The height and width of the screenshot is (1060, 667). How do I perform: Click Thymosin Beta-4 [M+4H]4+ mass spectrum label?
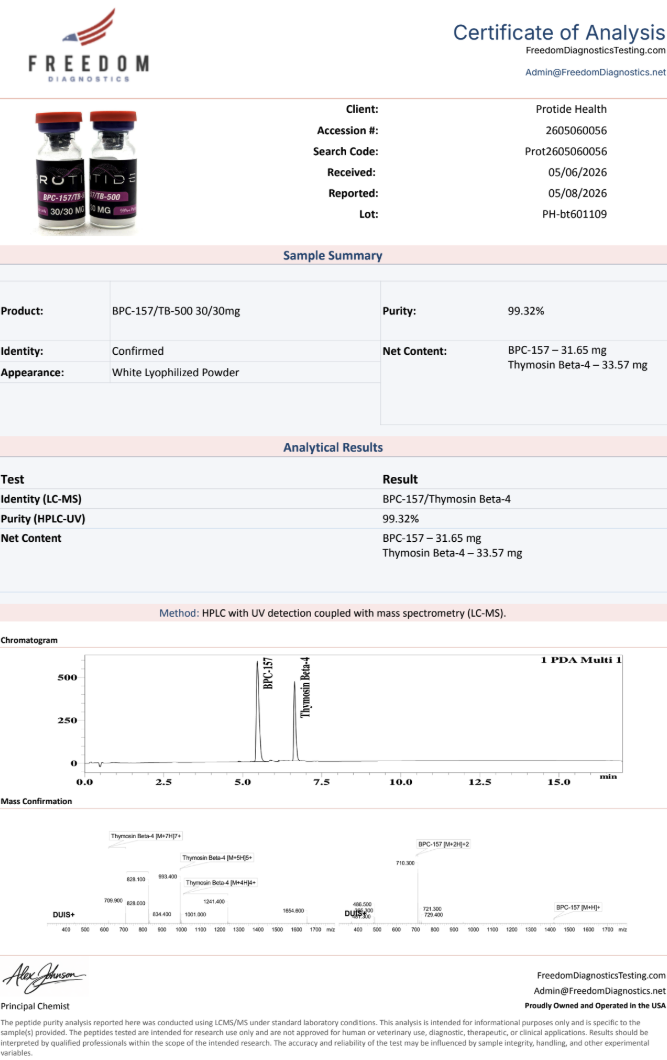click(x=220, y=883)
